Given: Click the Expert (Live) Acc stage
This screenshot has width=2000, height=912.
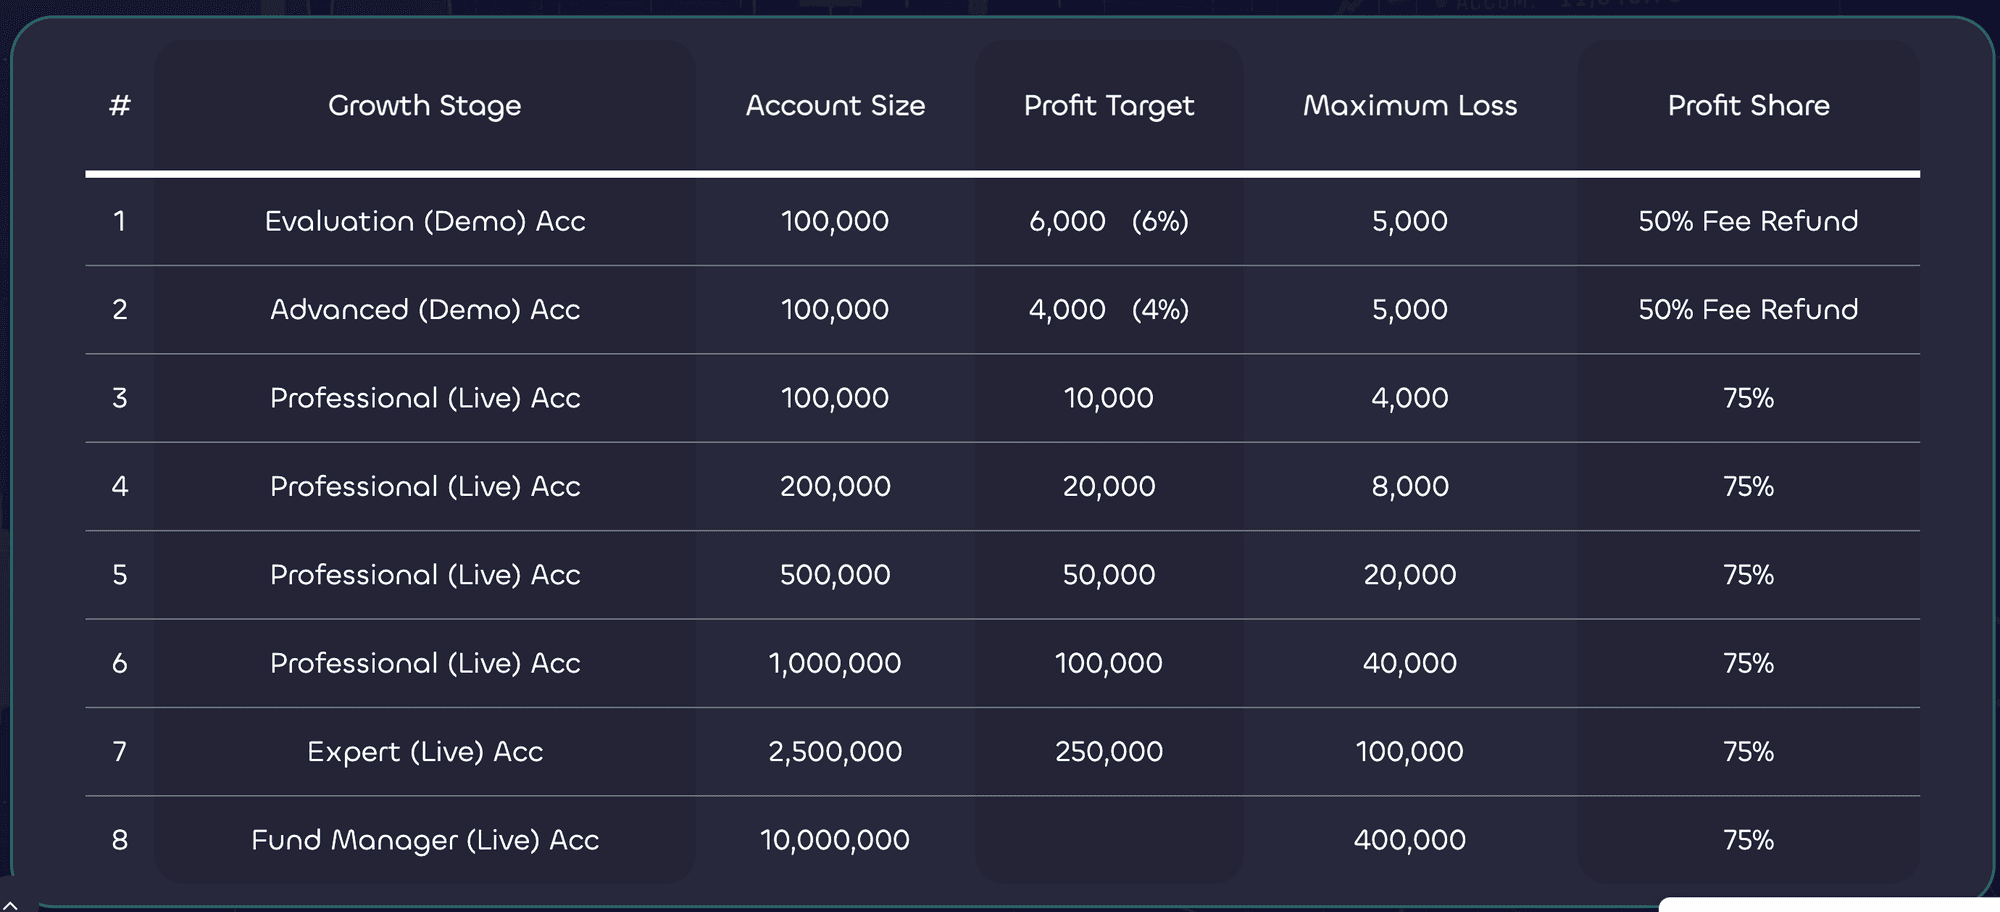Looking at the screenshot, I should coord(424,752).
